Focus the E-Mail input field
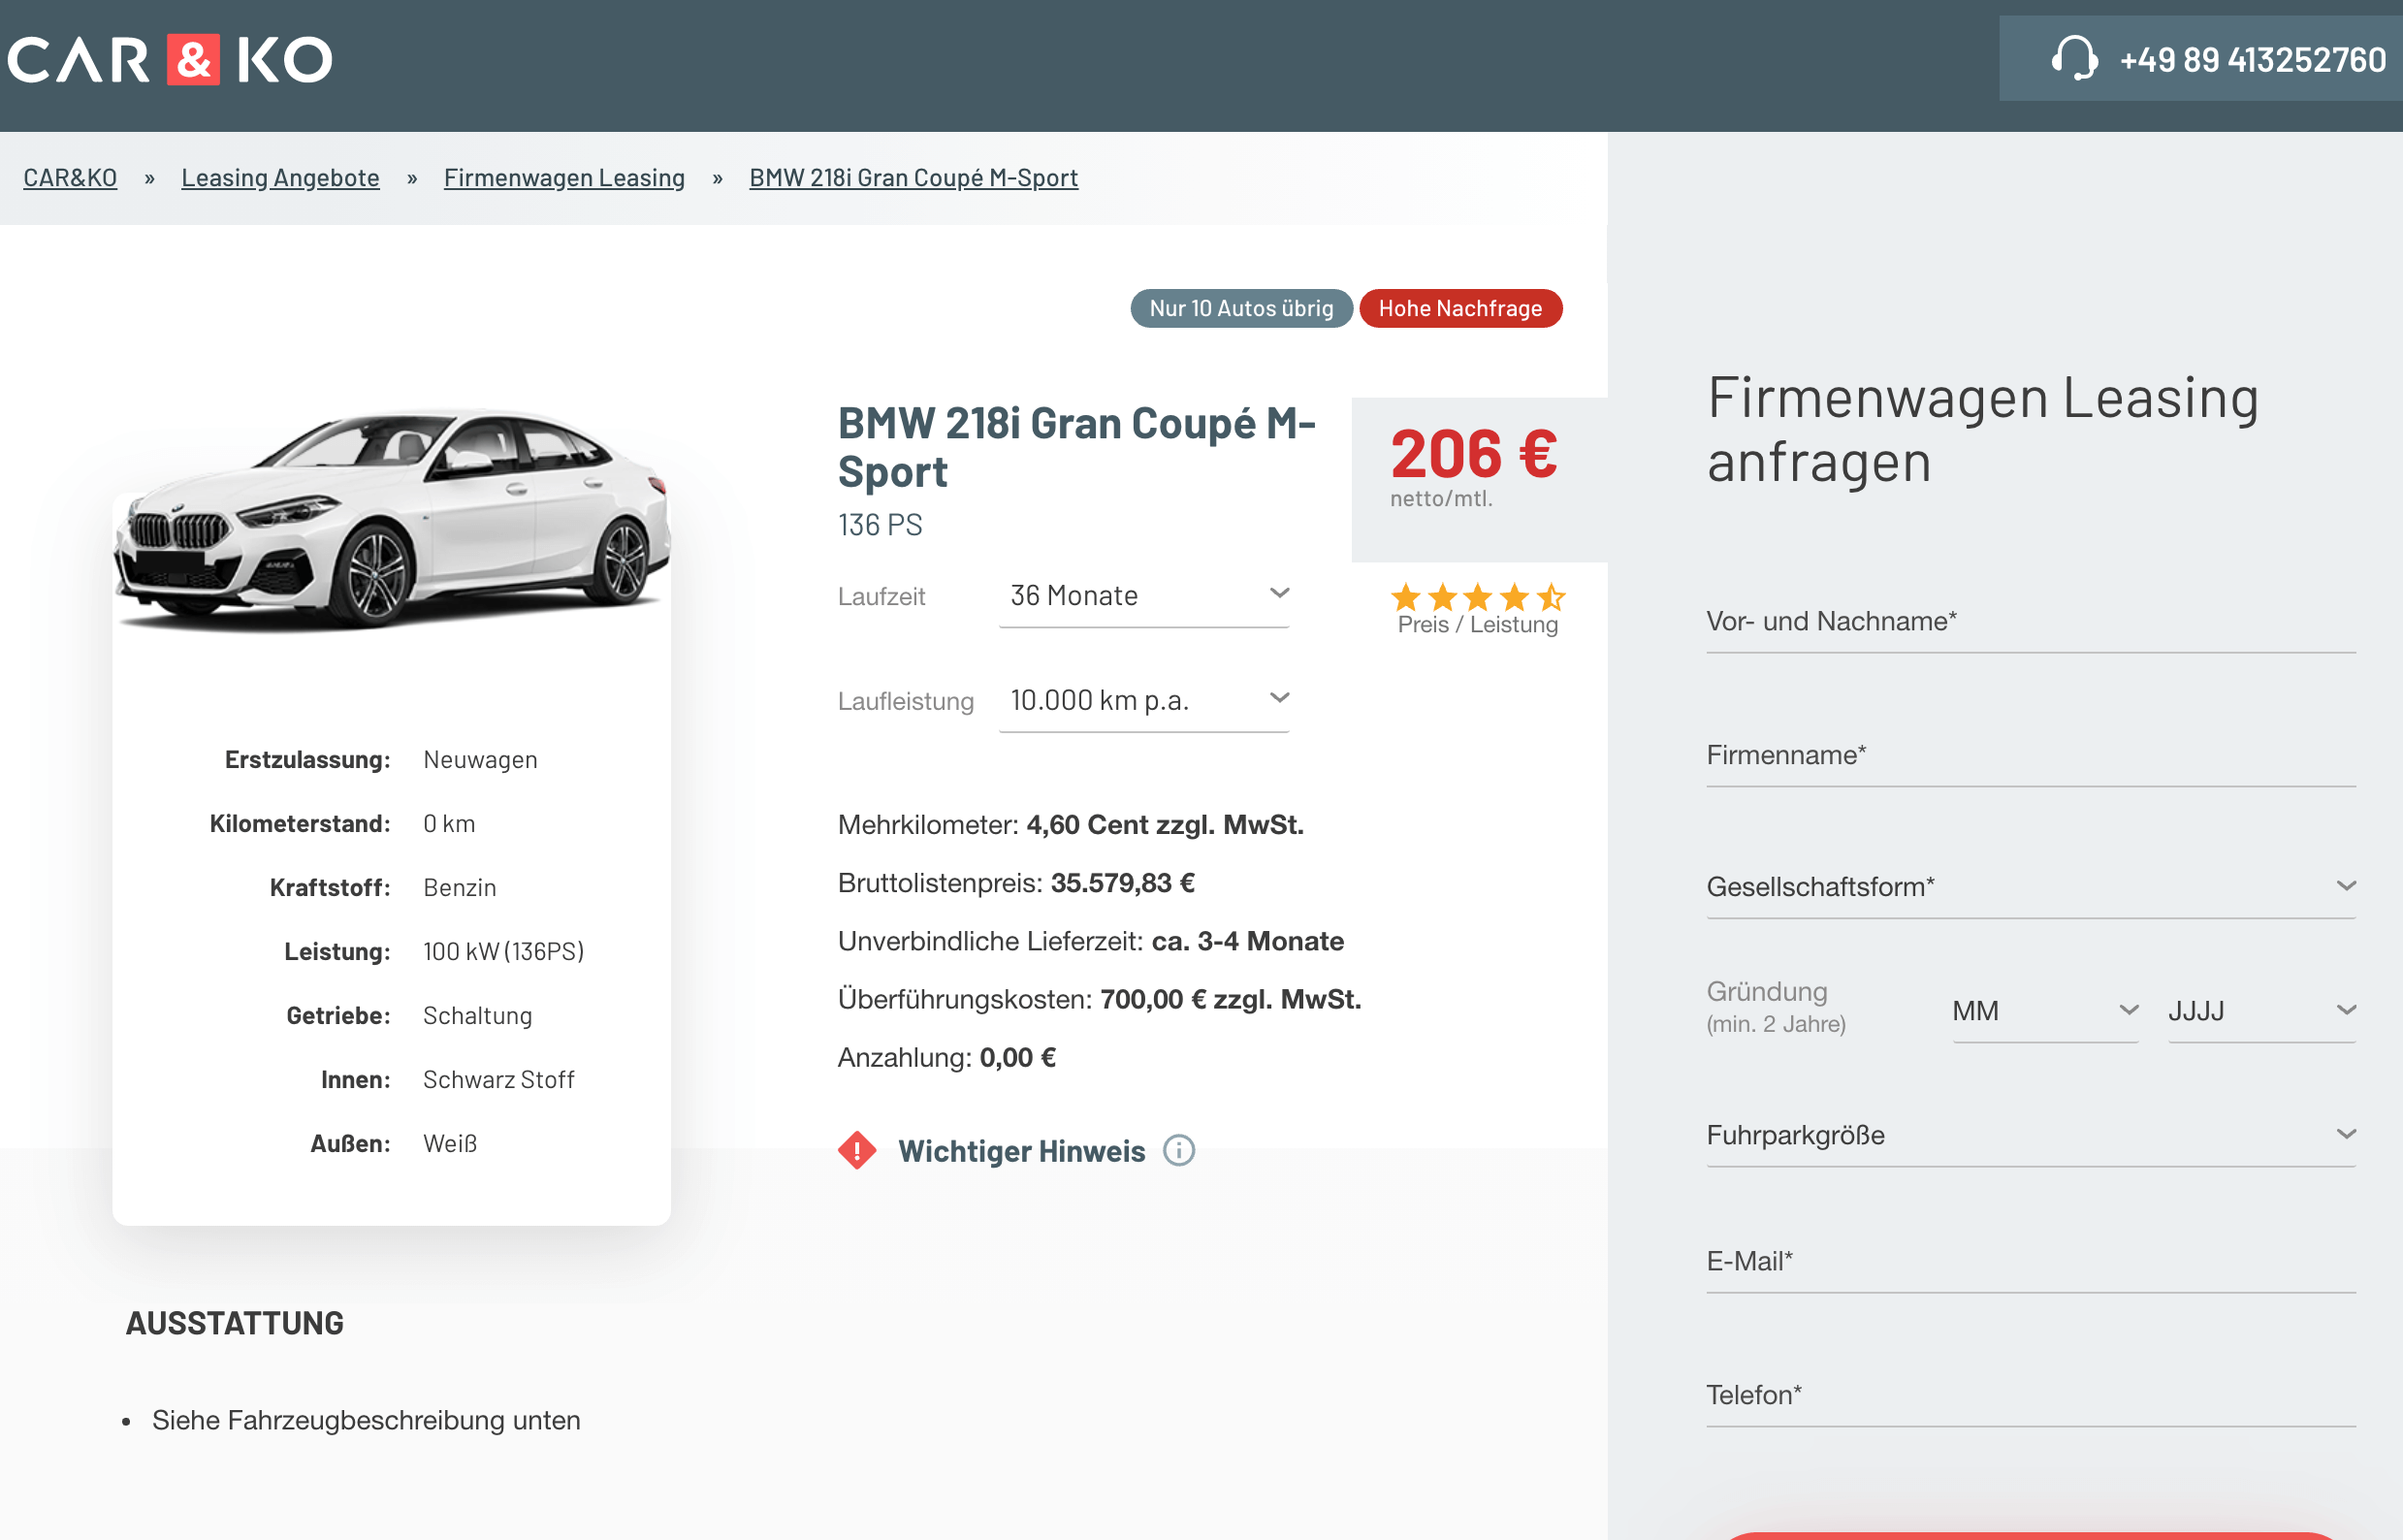Viewport: 2403px width, 1540px height. pos(2030,1262)
